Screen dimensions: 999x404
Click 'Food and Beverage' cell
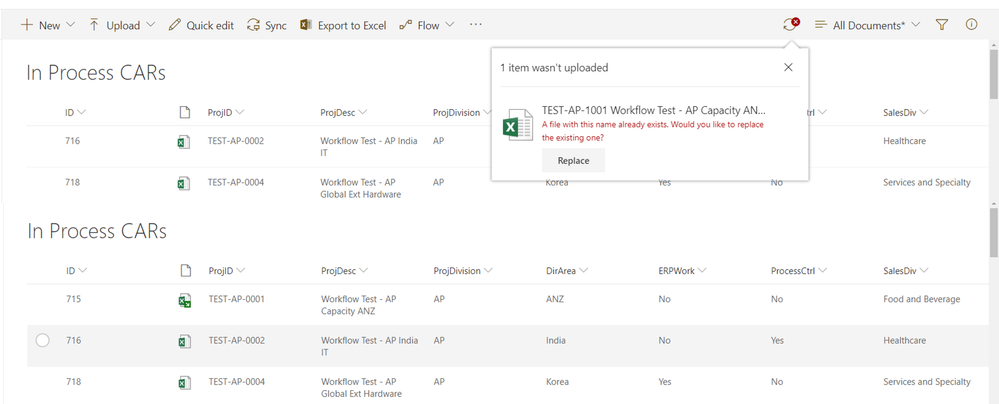click(921, 299)
